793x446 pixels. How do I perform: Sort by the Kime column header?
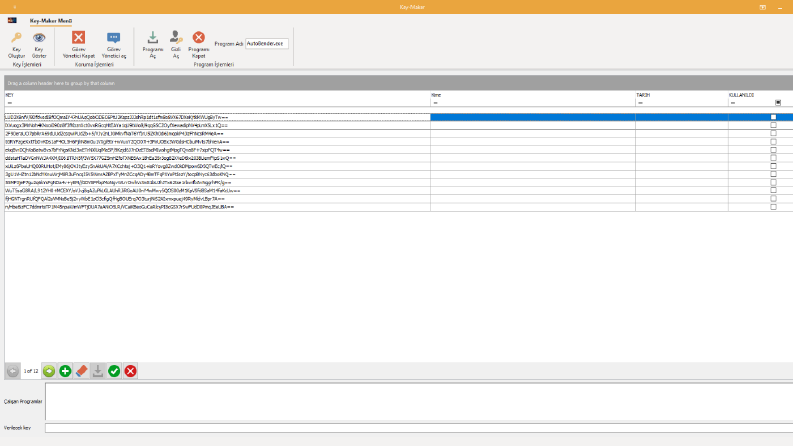click(x=533, y=95)
